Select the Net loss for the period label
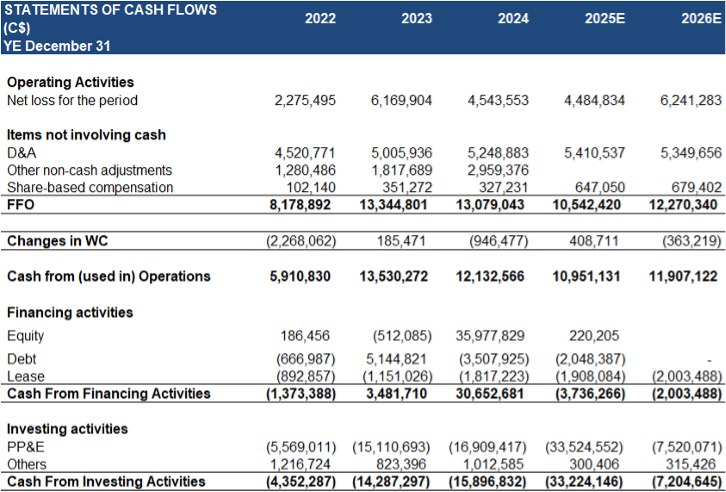This screenshot has width=726, height=492. pos(72,100)
